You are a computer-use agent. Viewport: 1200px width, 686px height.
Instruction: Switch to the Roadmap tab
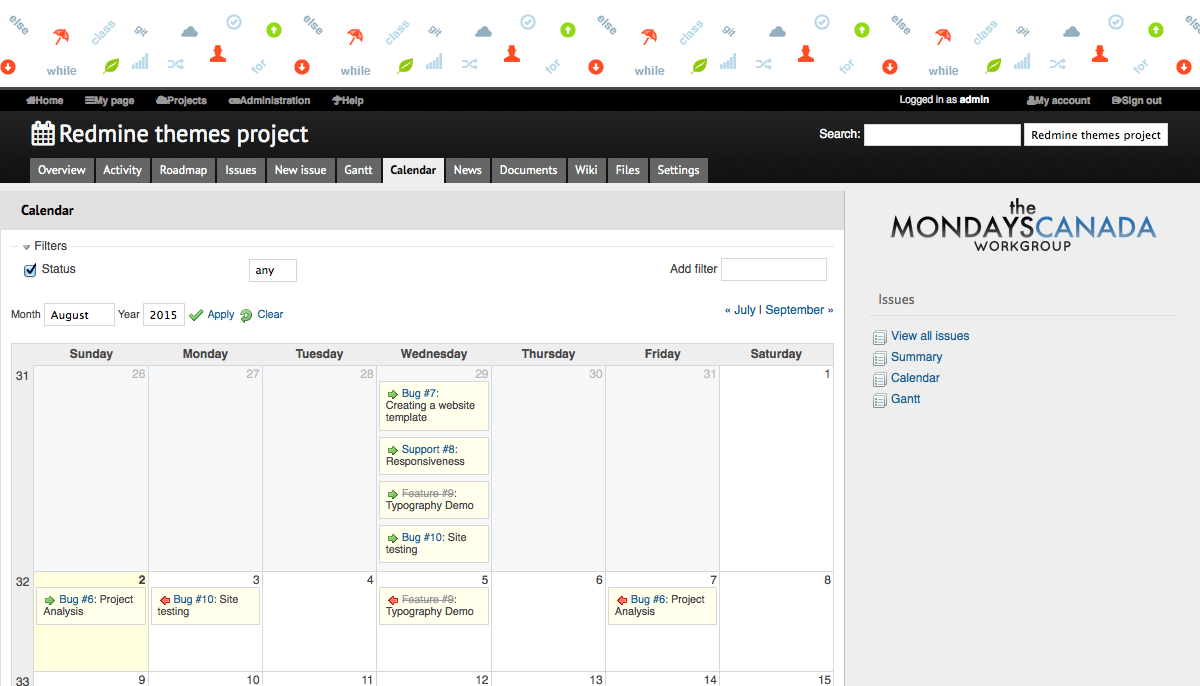(x=183, y=170)
